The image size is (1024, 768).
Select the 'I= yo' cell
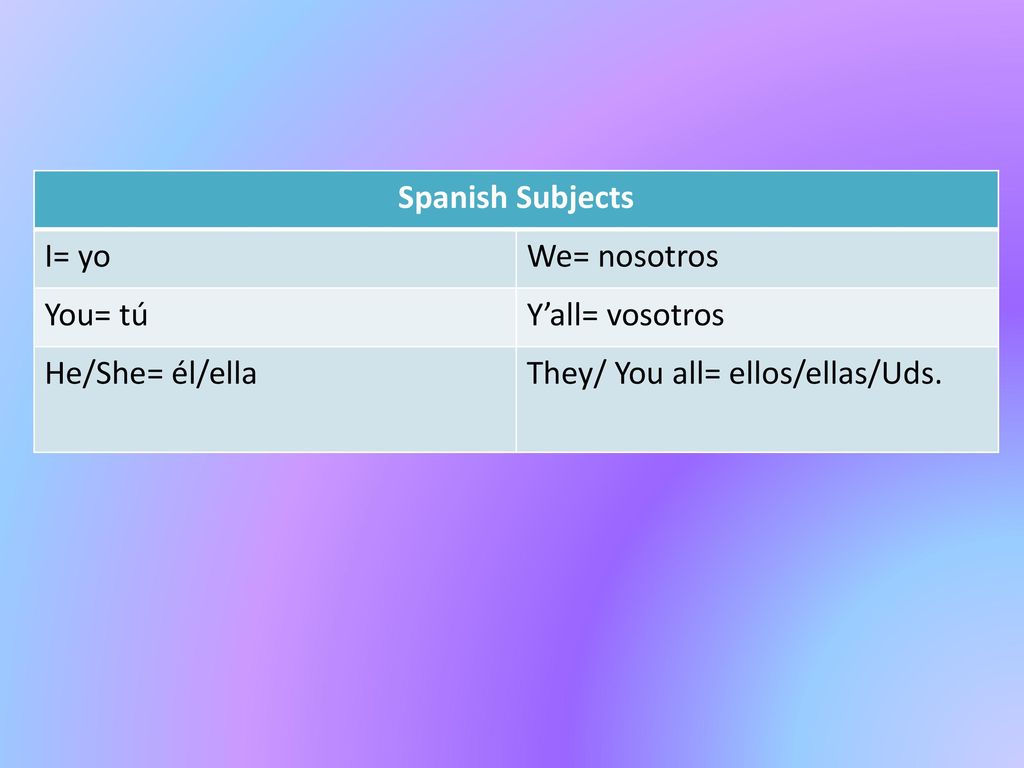click(x=275, y=259)
